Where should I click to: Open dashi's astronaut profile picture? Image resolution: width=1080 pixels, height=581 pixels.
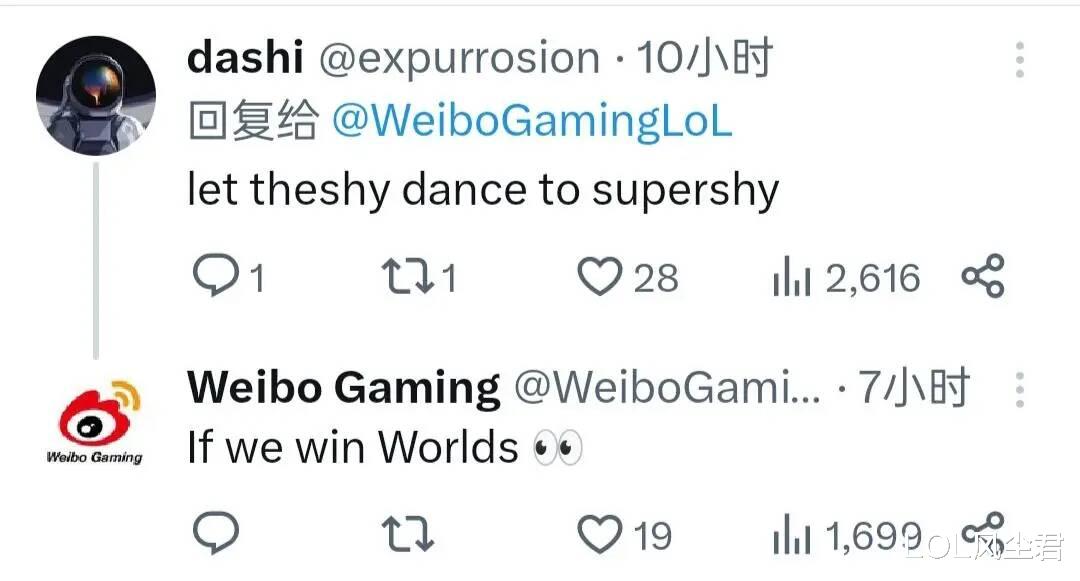pos(96,96)
